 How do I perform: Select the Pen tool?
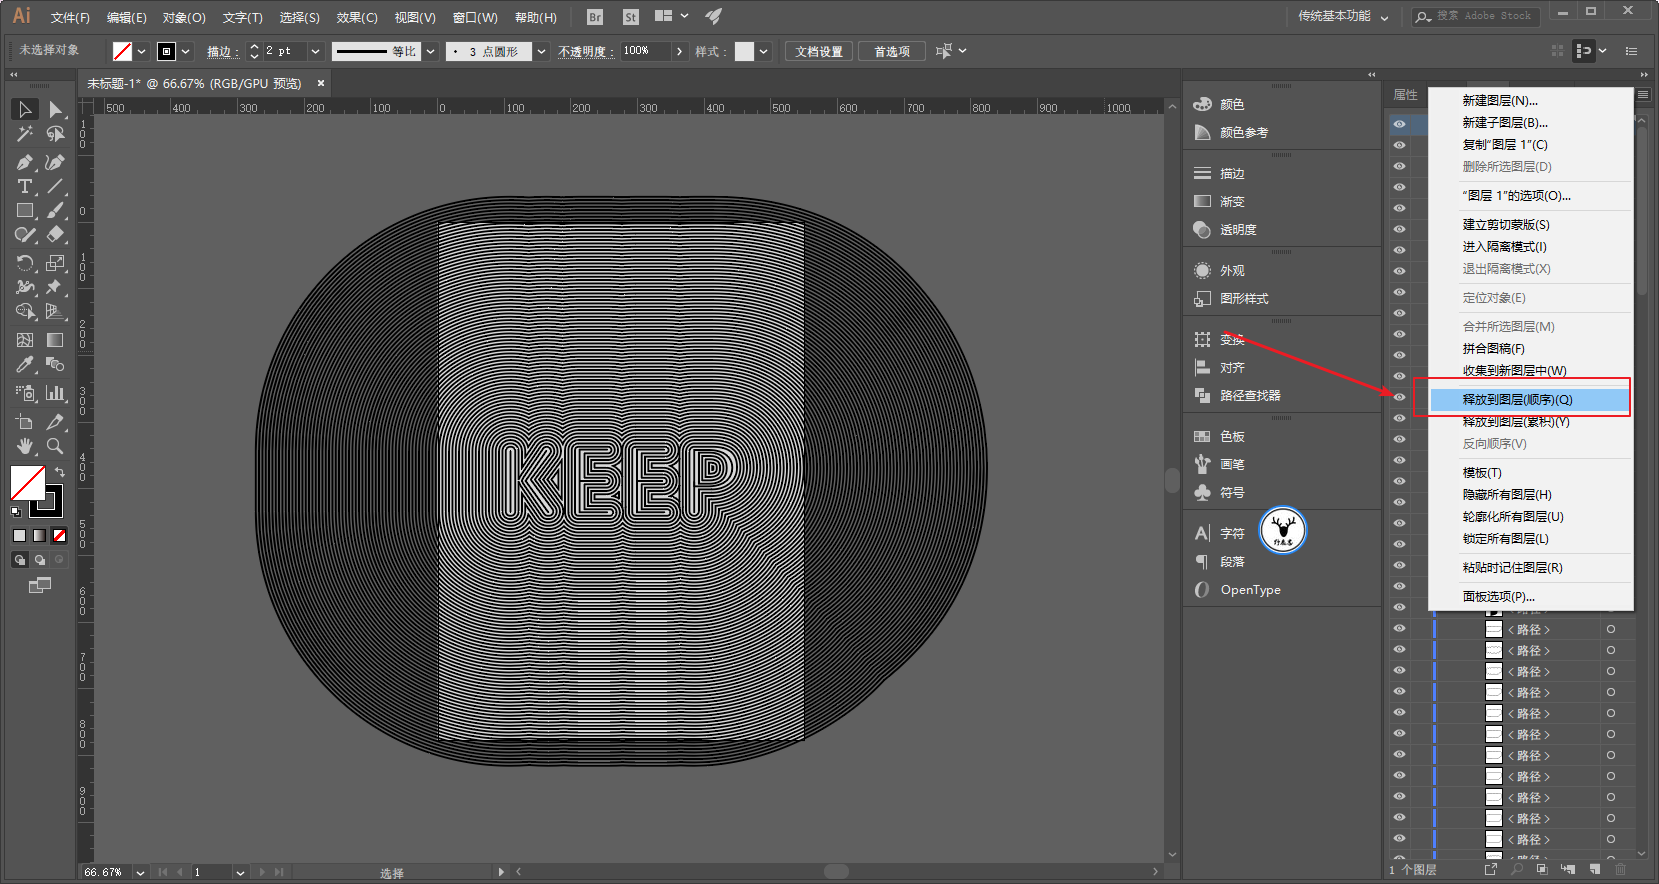click(x=25, y=161)
